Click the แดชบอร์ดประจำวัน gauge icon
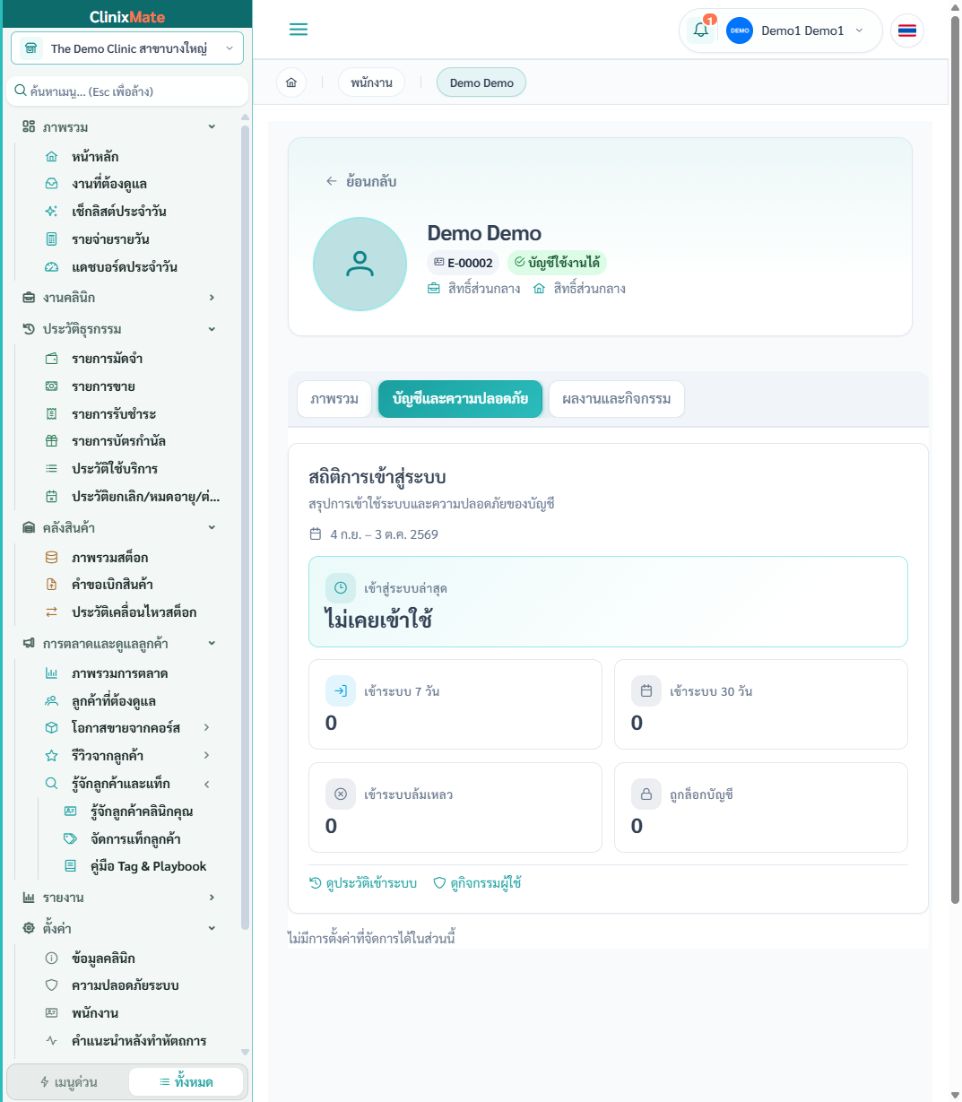 click(51, 267)
